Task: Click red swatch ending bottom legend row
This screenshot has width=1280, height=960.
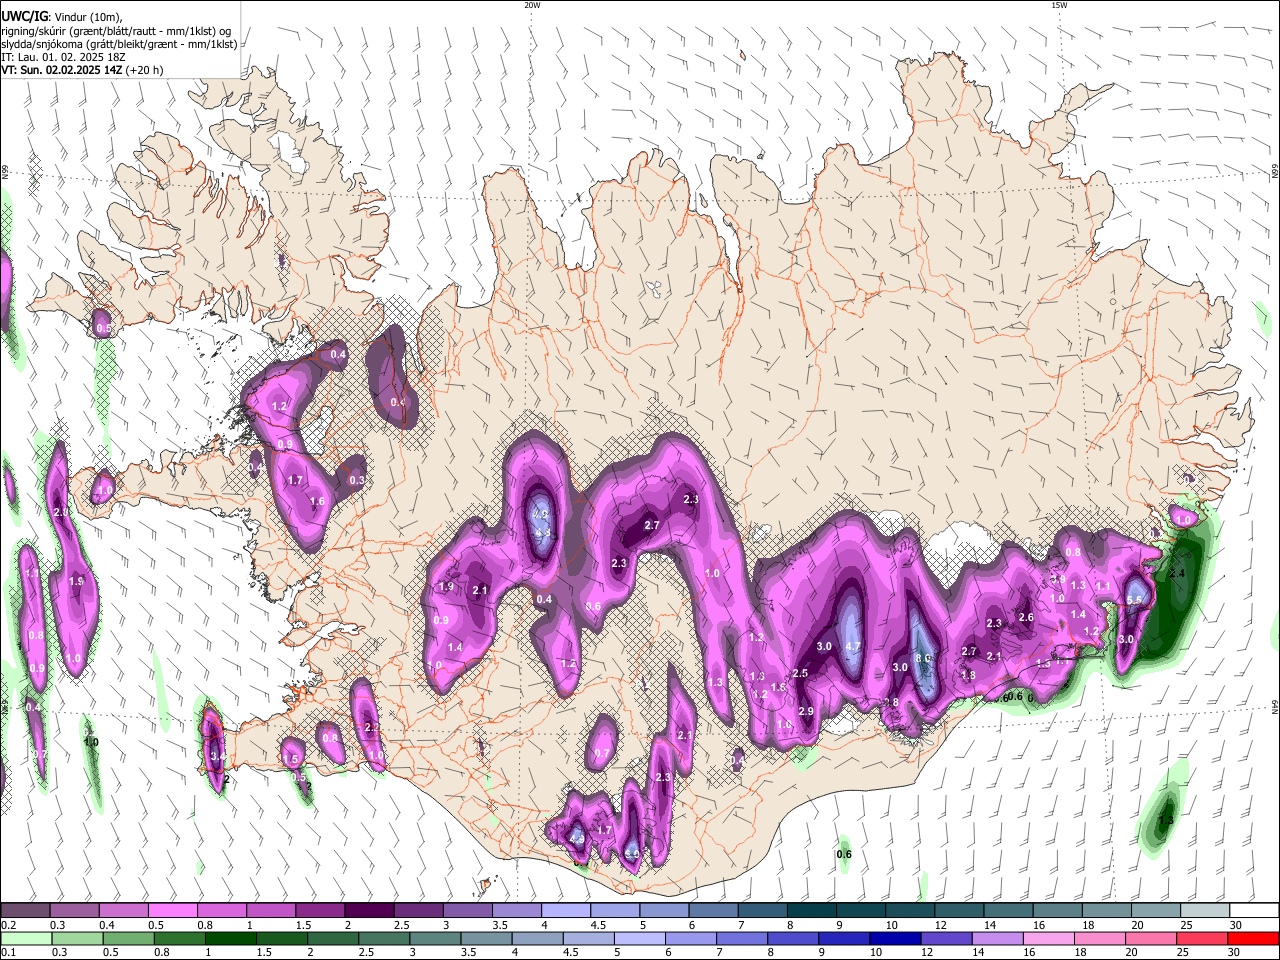Action: pos(1253,938)
